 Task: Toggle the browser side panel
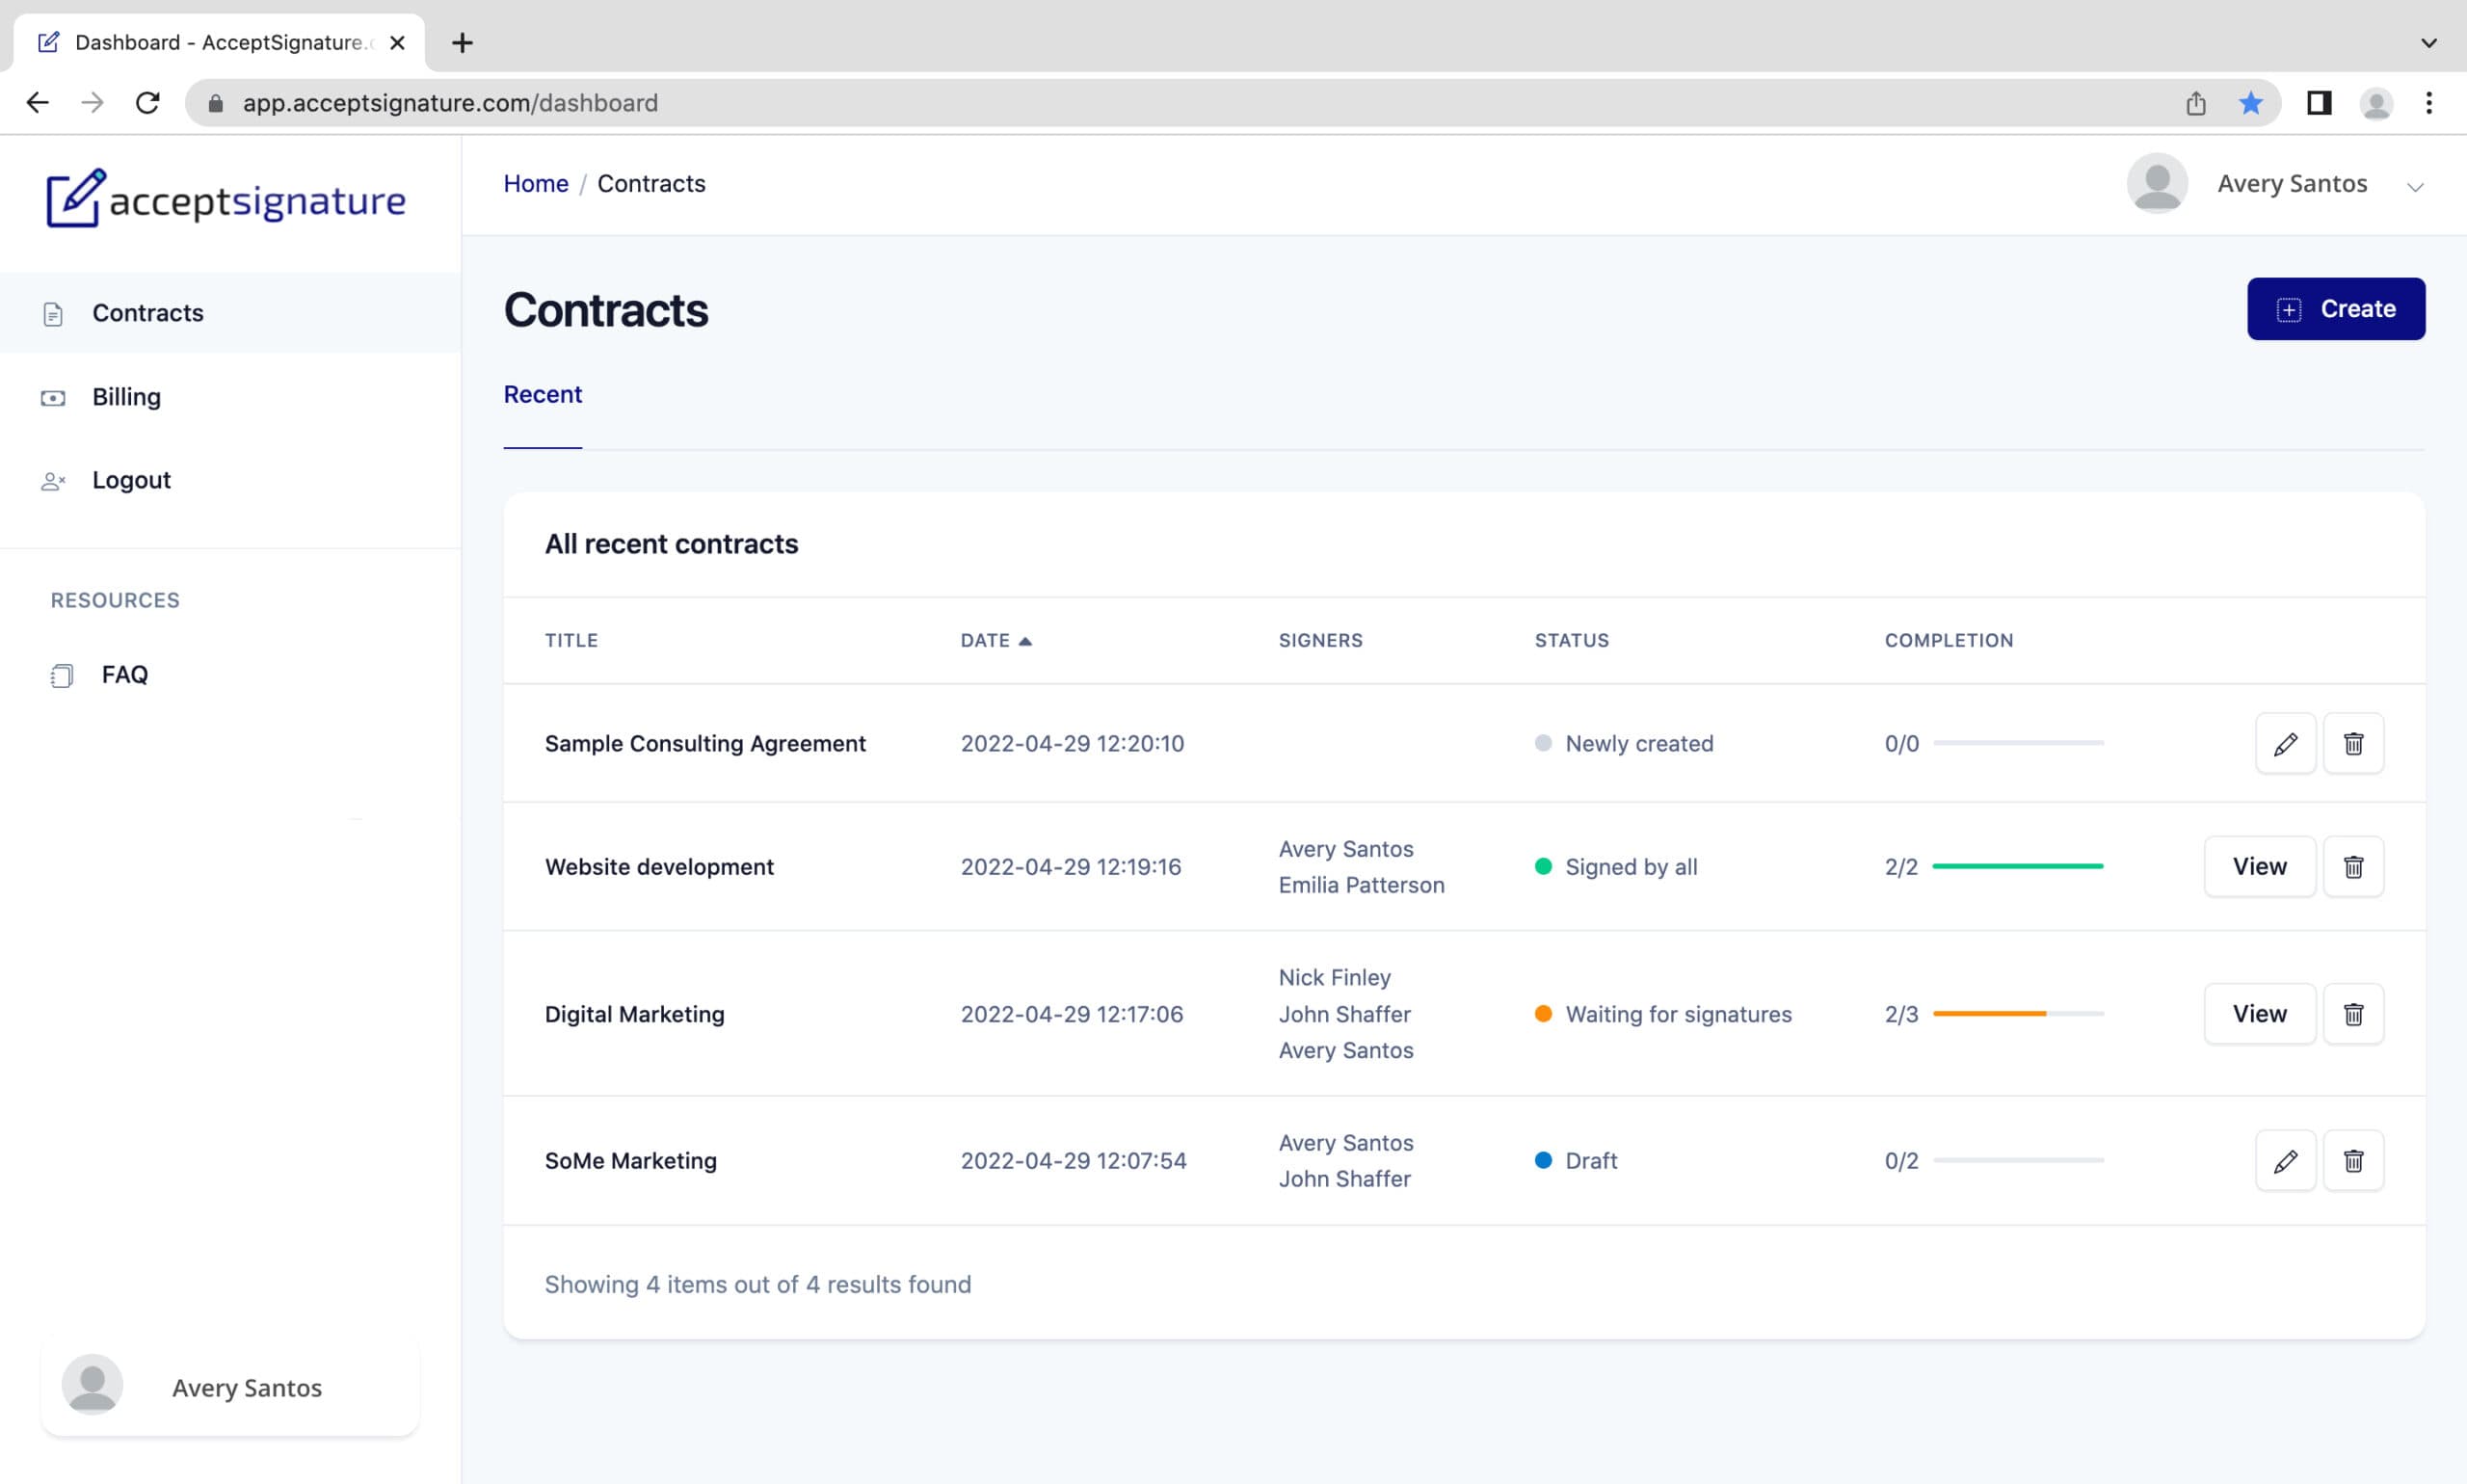coord(2319,103)
